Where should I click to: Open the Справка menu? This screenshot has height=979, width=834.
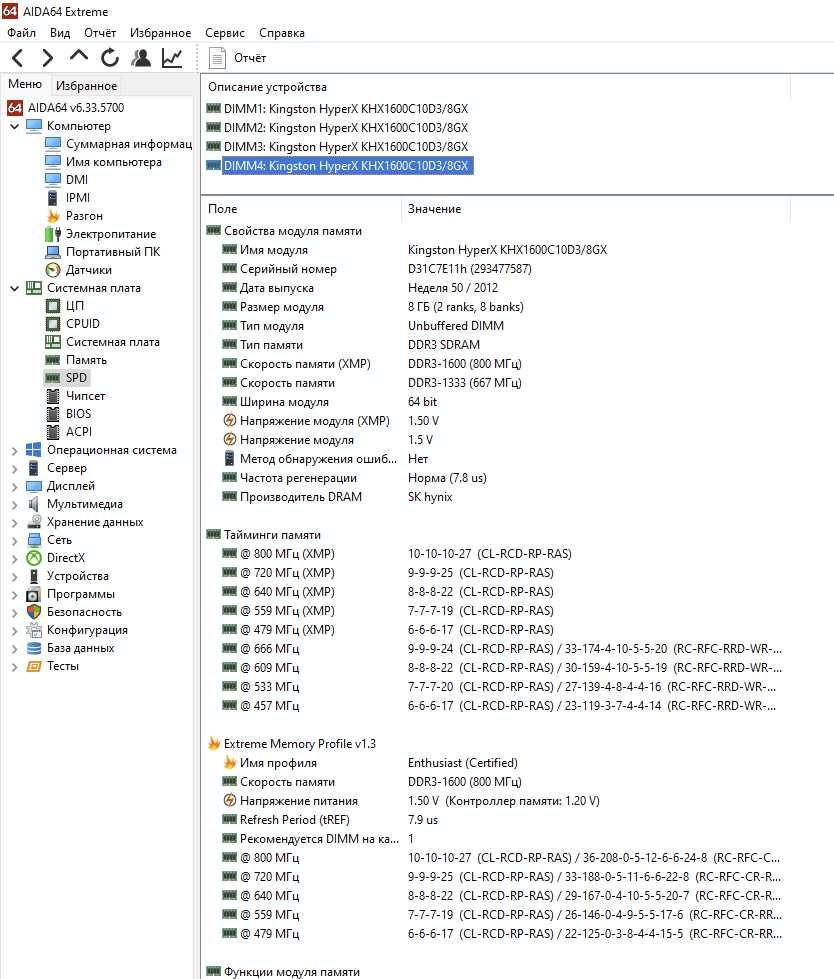[282, 32]
